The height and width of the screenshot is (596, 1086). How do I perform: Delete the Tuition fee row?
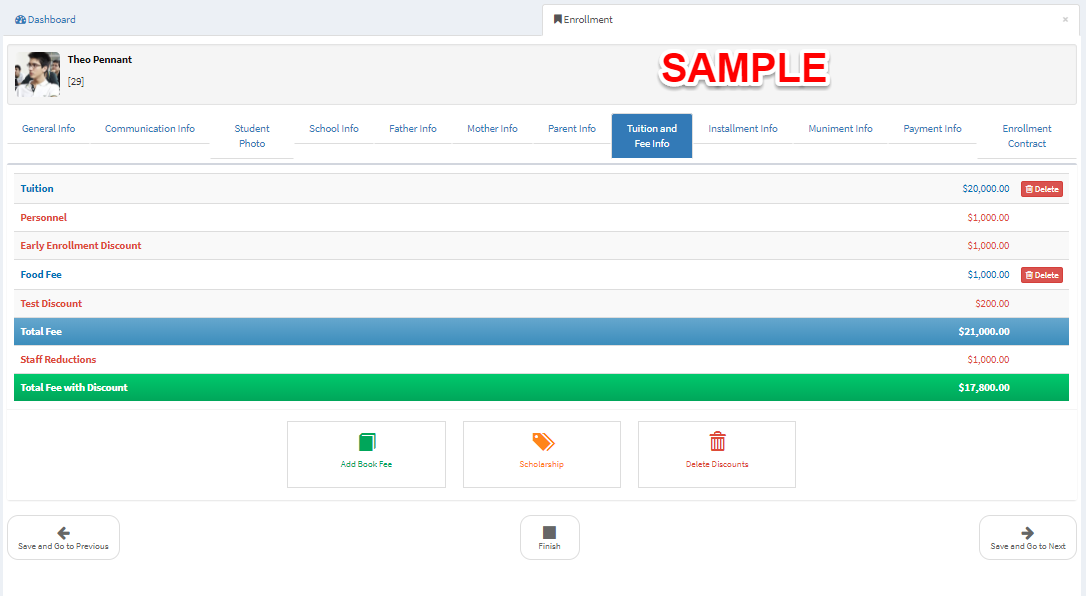click(1041, 189)
